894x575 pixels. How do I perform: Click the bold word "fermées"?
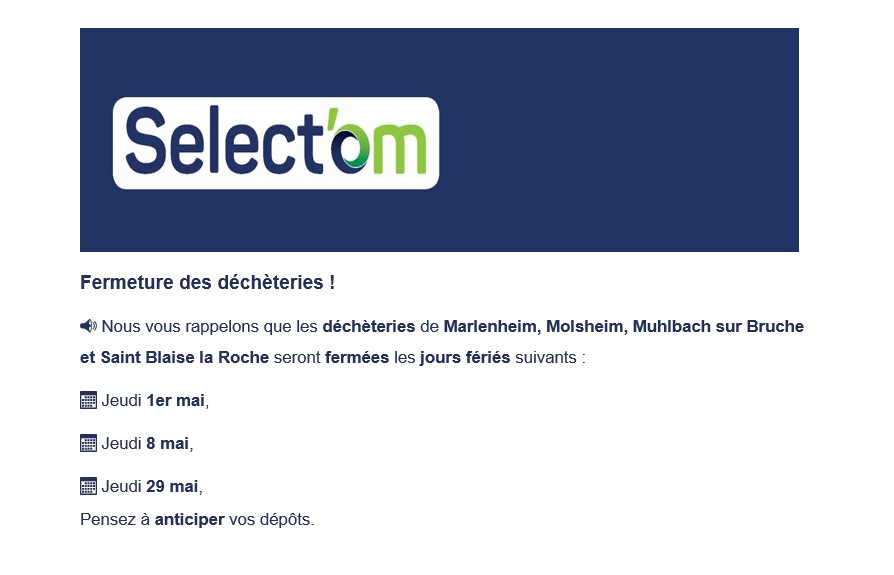coord(357,357)
